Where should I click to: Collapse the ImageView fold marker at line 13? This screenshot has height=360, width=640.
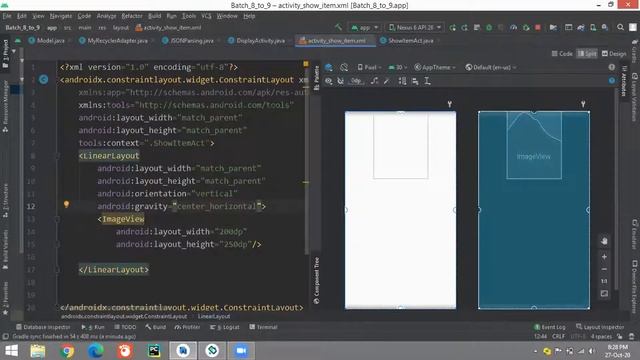pos(58,219)
